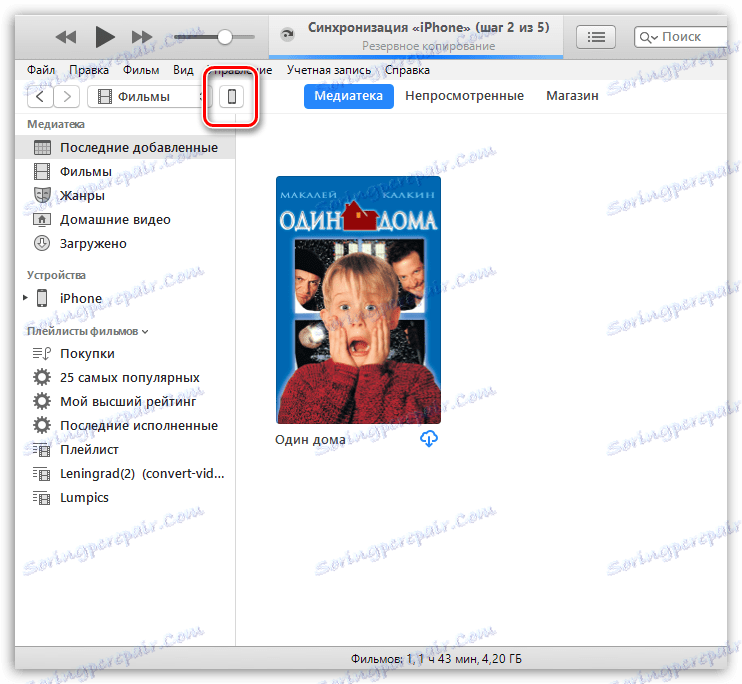Open the Правка menu

click(x=89, y=70)
